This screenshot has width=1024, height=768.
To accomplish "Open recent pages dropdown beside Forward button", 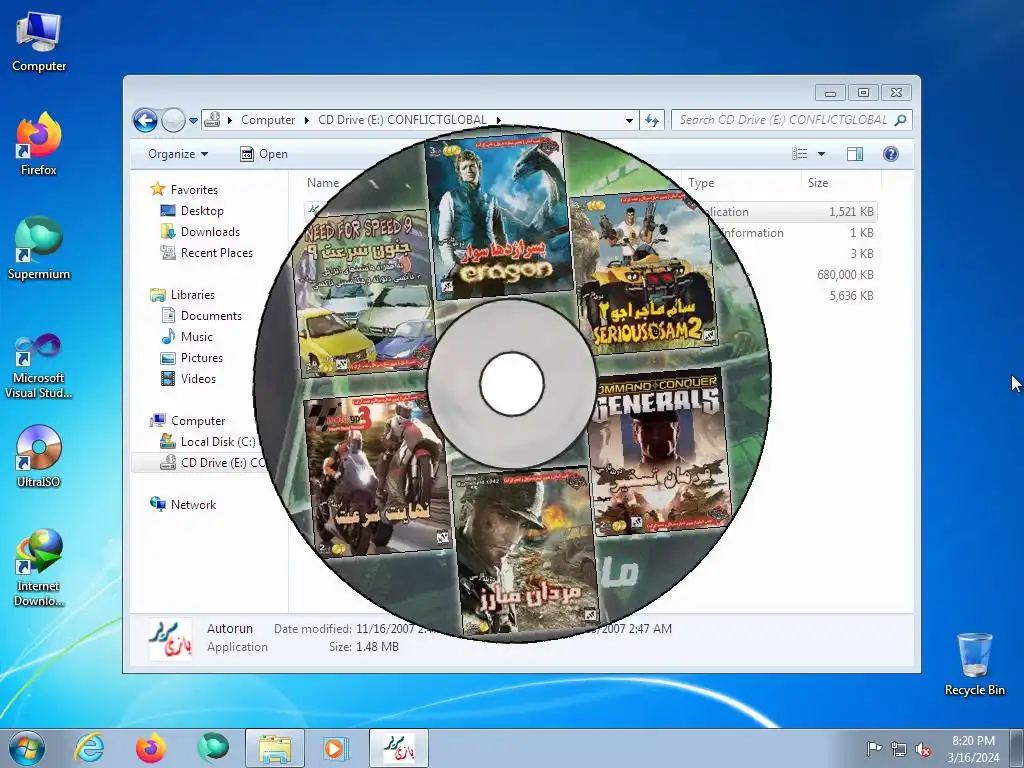I will (x=193, y=121).
